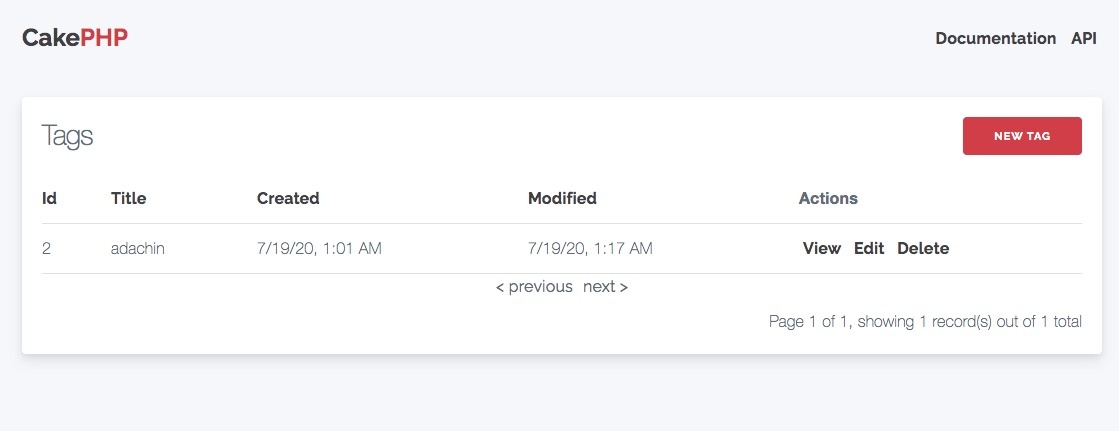The height and width of the screenshot is (431, 1119).
Task: Select the adachin title cell
Action: coord(138,248)
